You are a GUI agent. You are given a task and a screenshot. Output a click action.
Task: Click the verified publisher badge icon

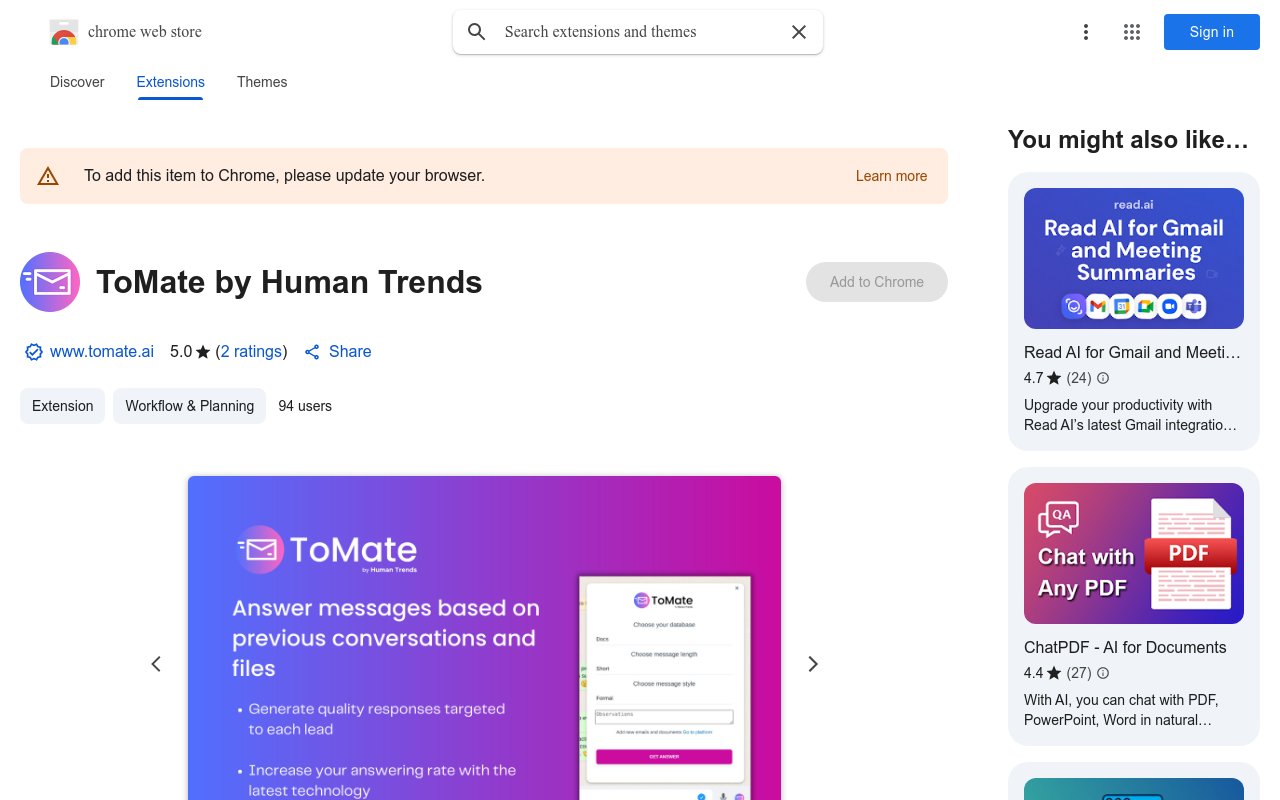pyautogui.click(x=34, y=352)
